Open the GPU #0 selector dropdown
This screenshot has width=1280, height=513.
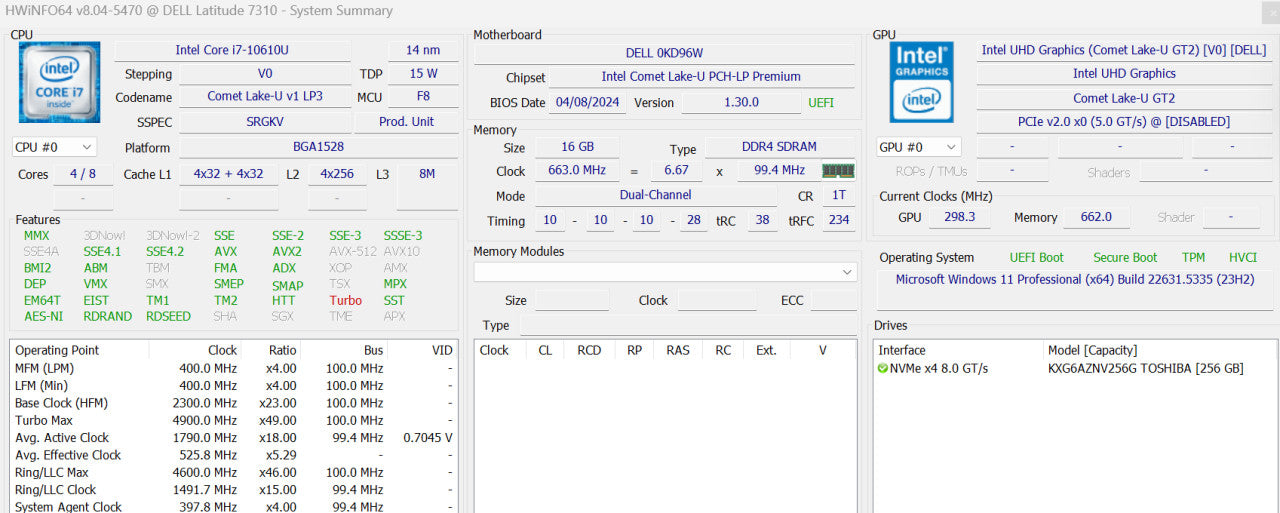coord(918,147)
